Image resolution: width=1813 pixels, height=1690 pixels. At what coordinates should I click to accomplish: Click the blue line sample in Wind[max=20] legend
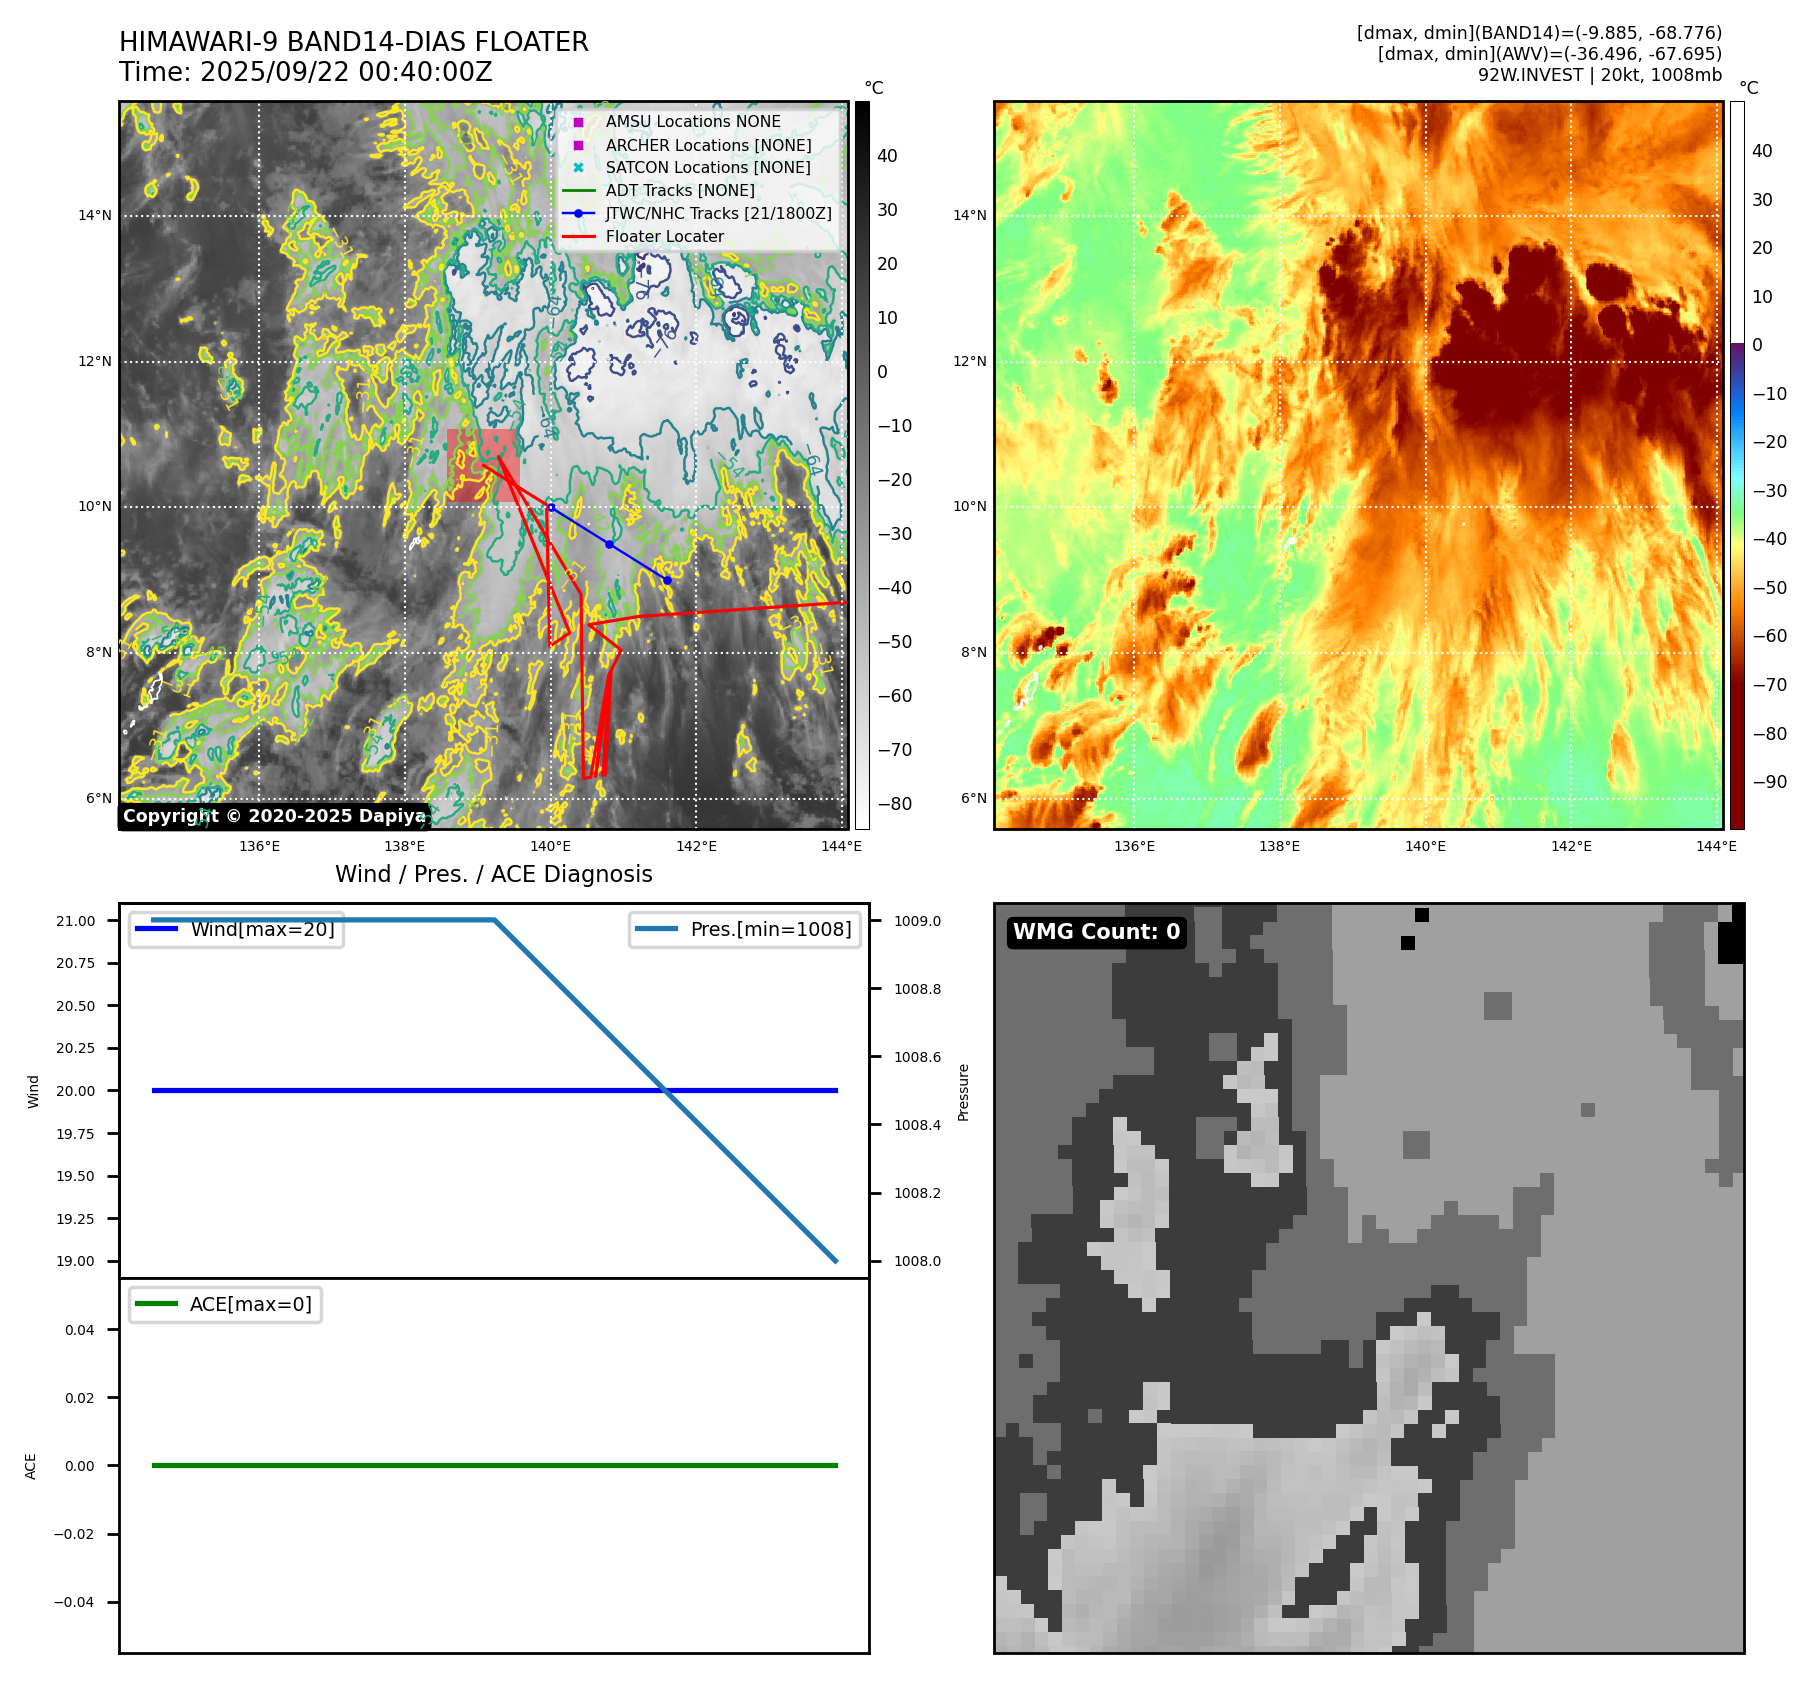[157, 929]
